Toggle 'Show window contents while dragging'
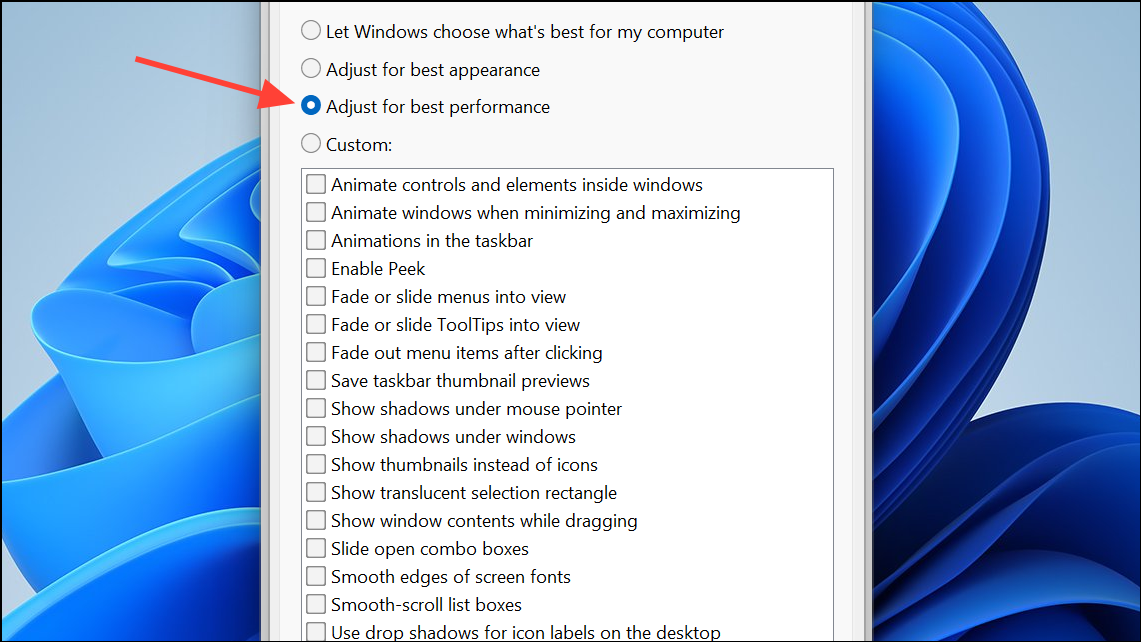 316,520
